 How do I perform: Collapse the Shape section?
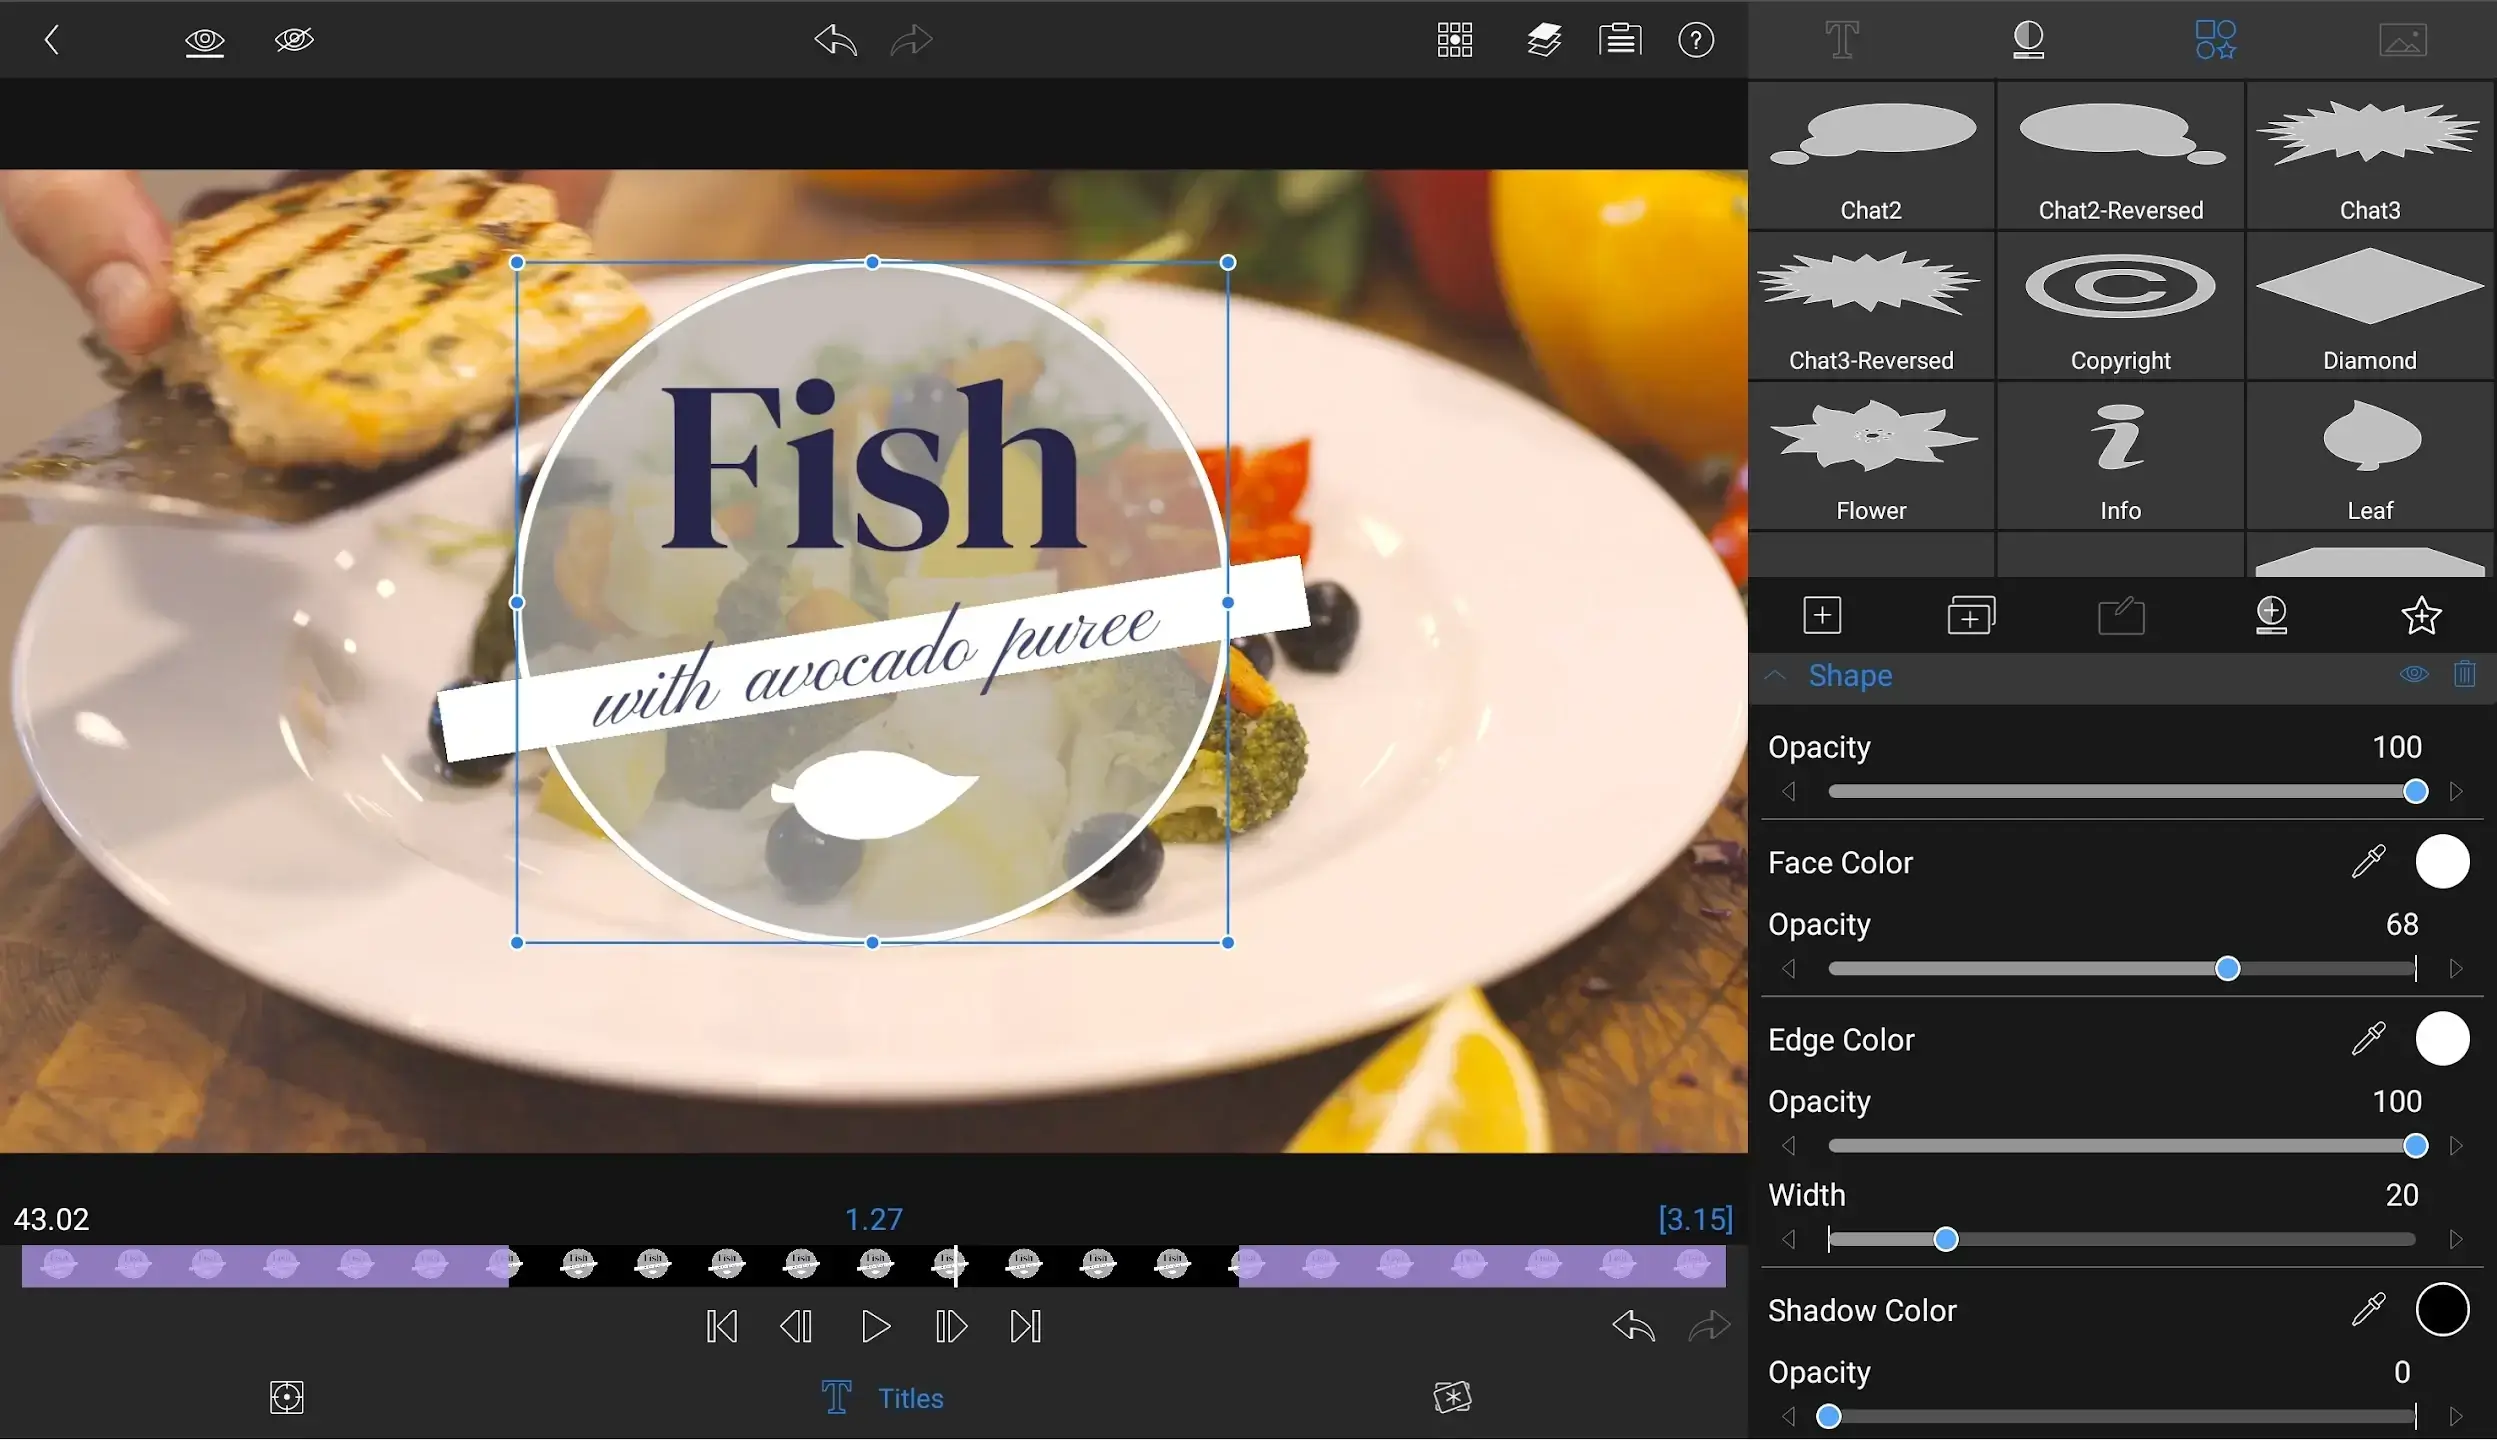[x=1776, y=676]
